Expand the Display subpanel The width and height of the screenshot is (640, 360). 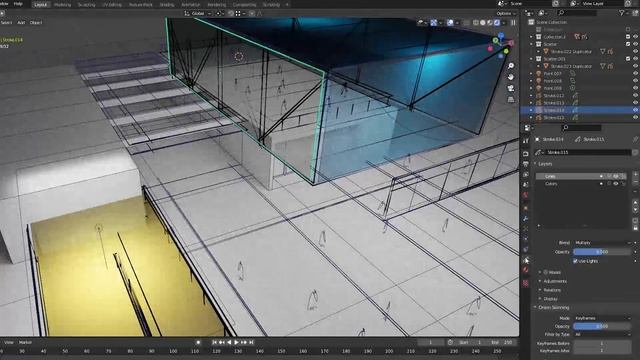point(540,299)
